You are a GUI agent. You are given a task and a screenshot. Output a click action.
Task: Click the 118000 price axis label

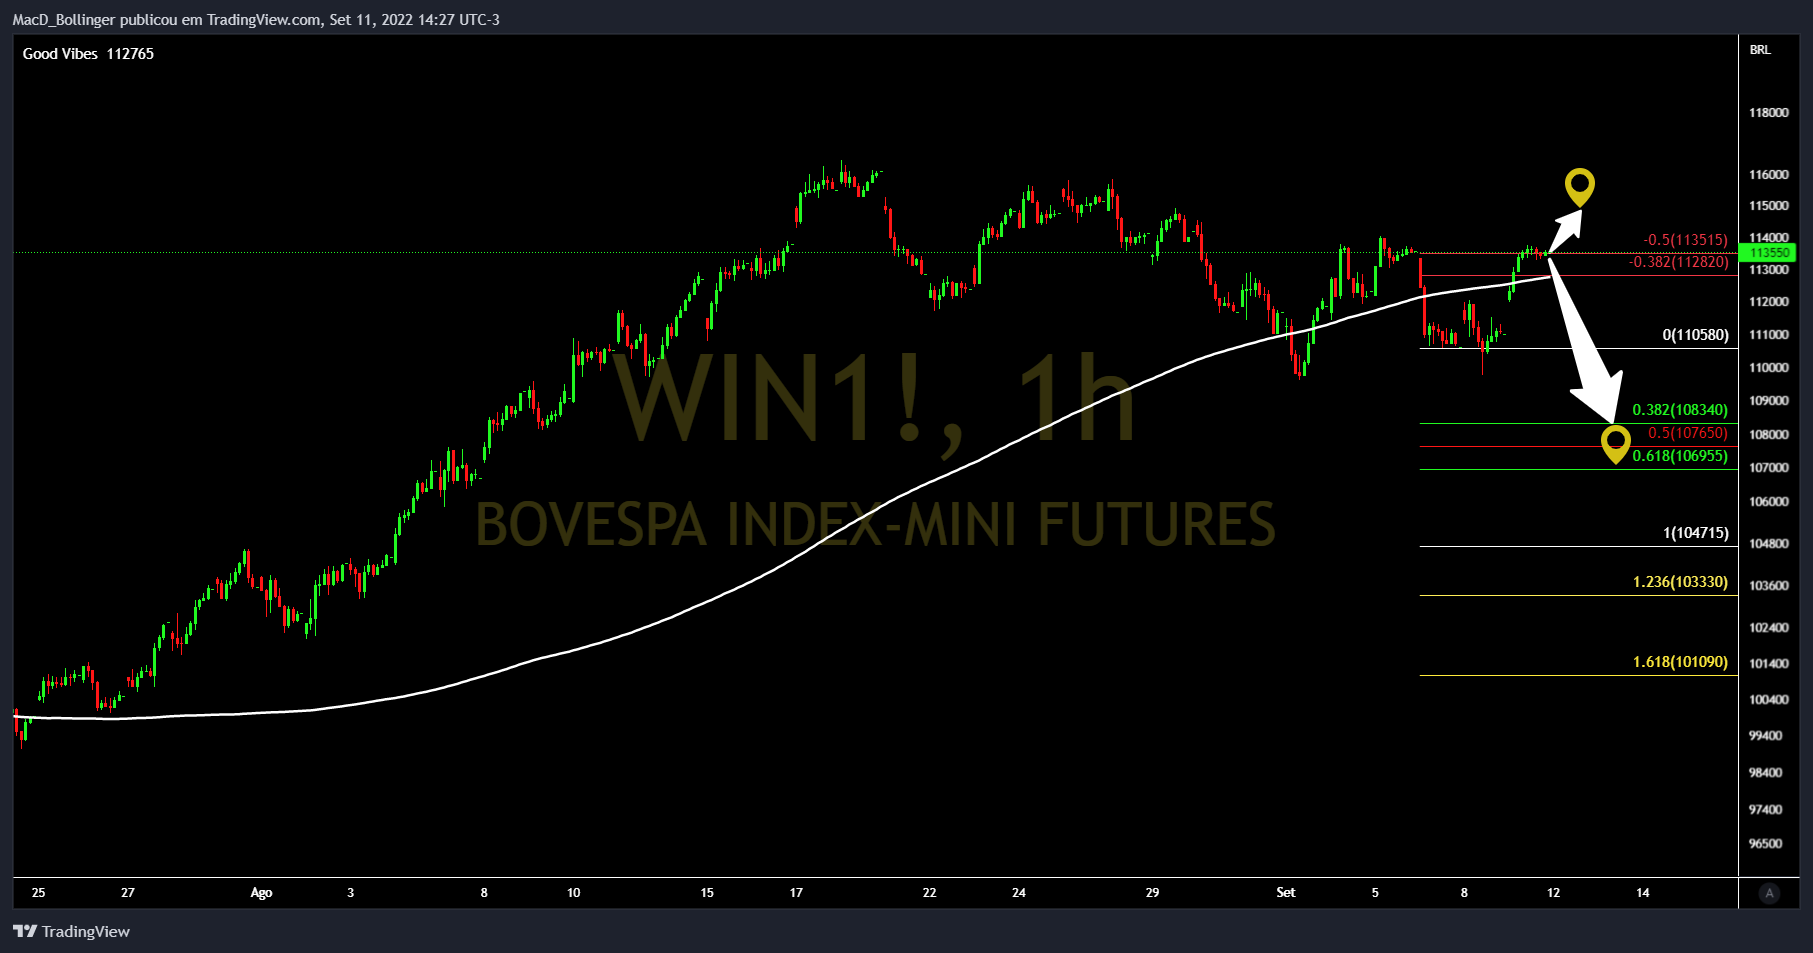(x=1769, y=113)
